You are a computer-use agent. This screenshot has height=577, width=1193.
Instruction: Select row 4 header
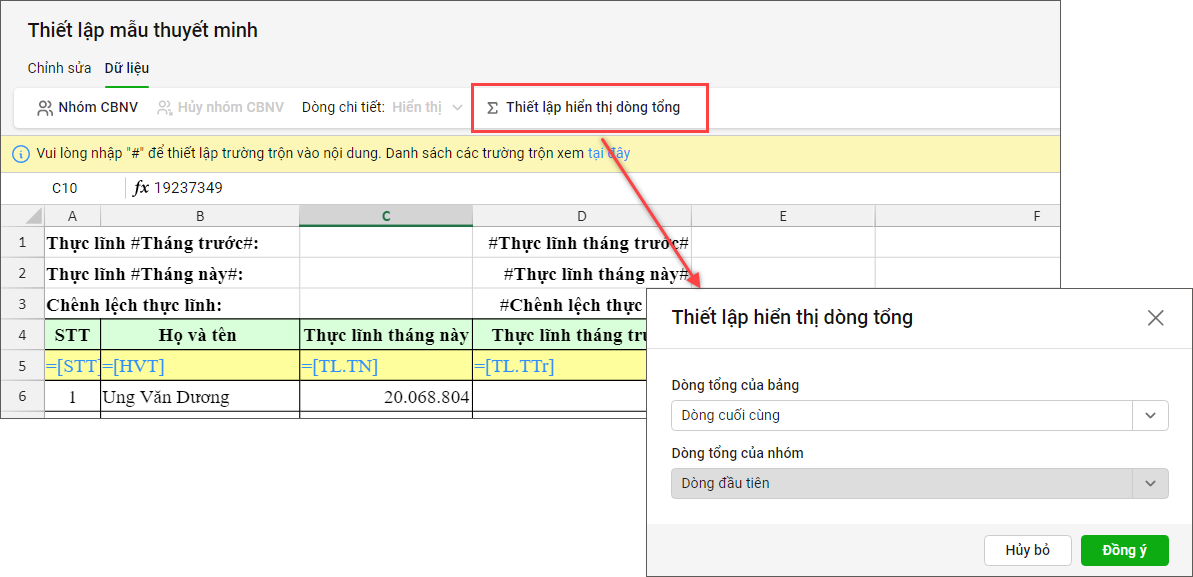point(22,335)
